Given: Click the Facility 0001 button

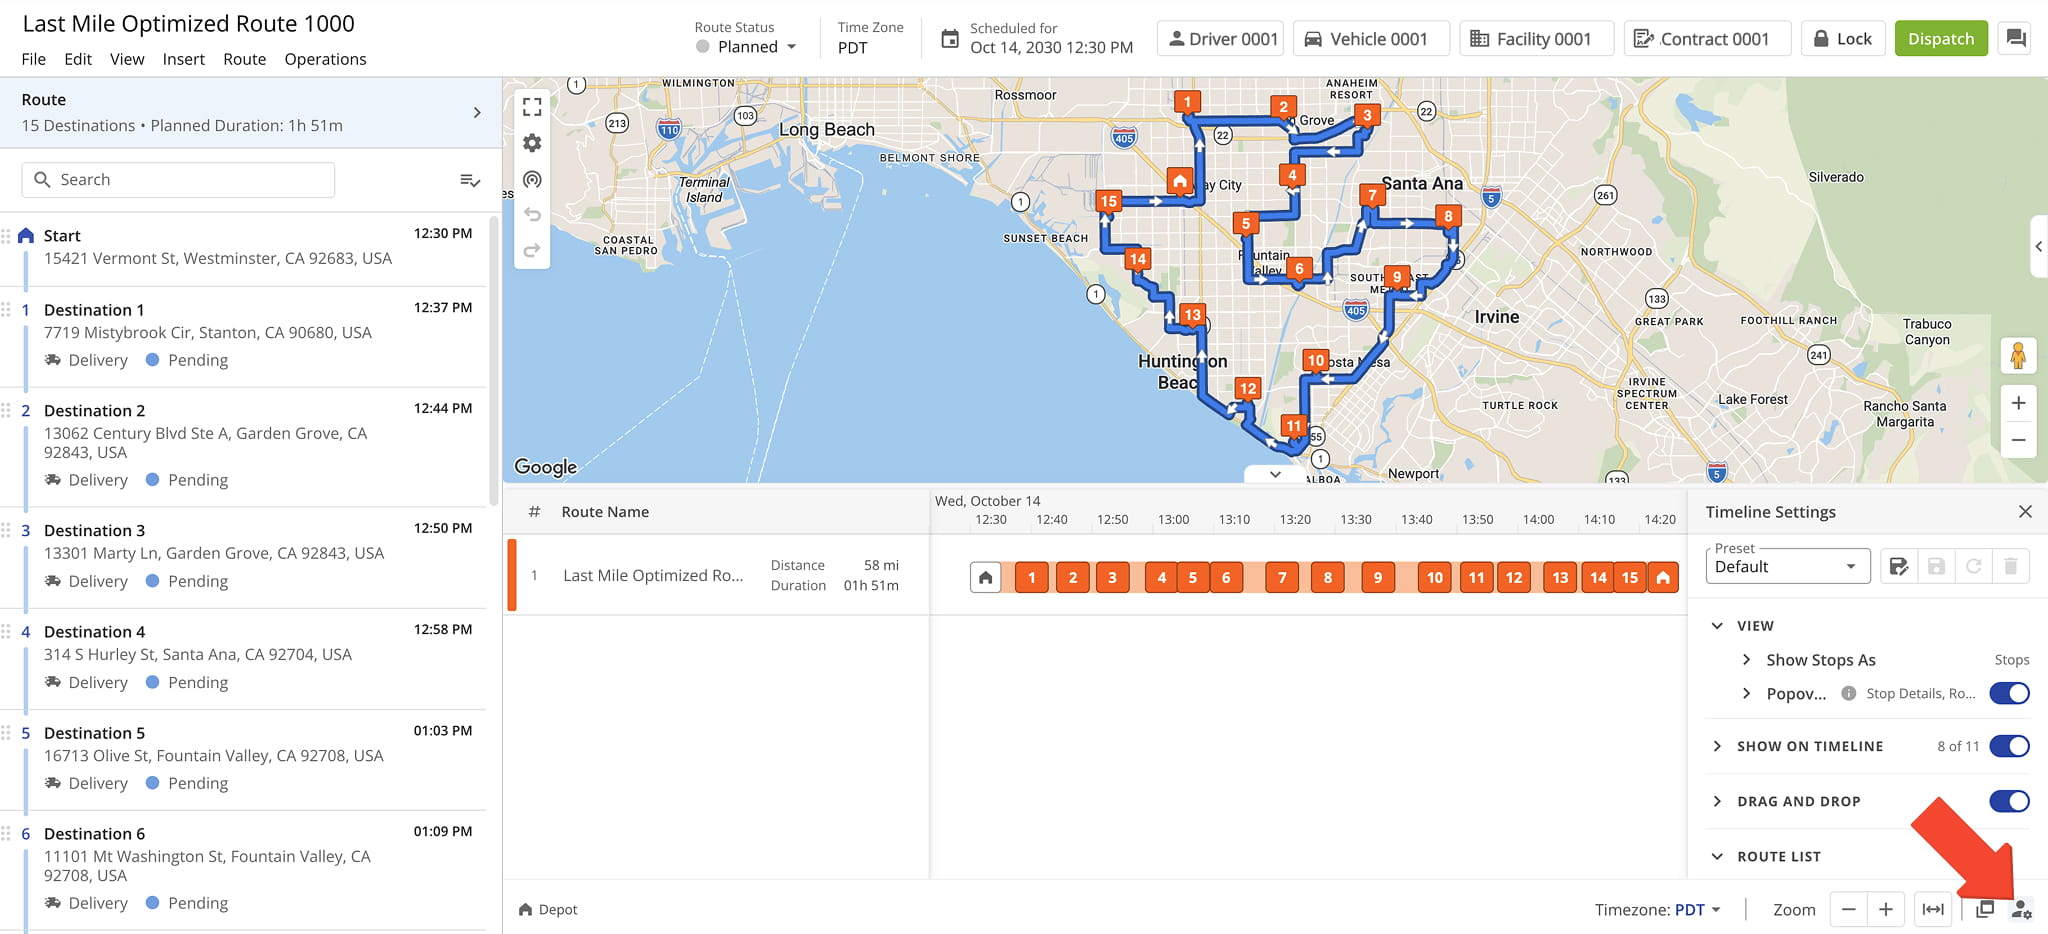Looking at the screenshot, I should [x=1537, y=38].
